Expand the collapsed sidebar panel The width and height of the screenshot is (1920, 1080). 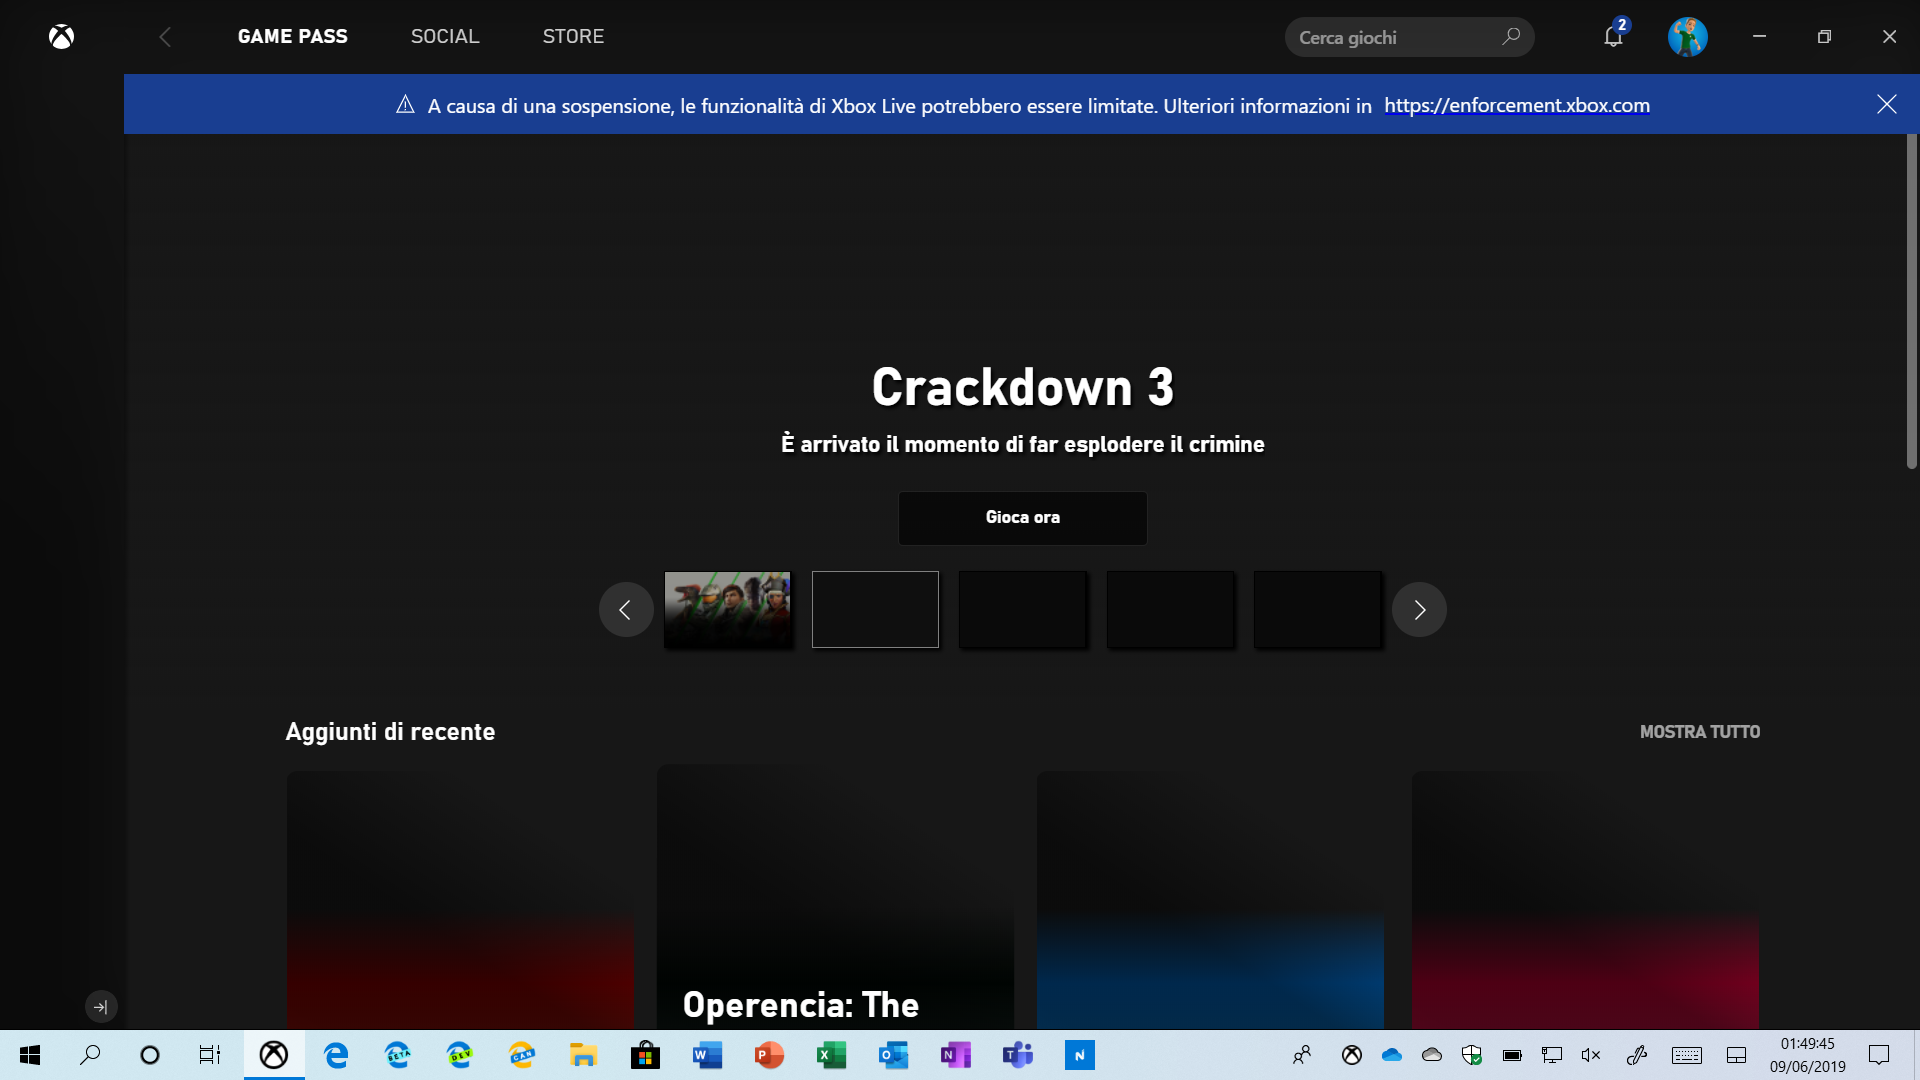point(101,1007)
